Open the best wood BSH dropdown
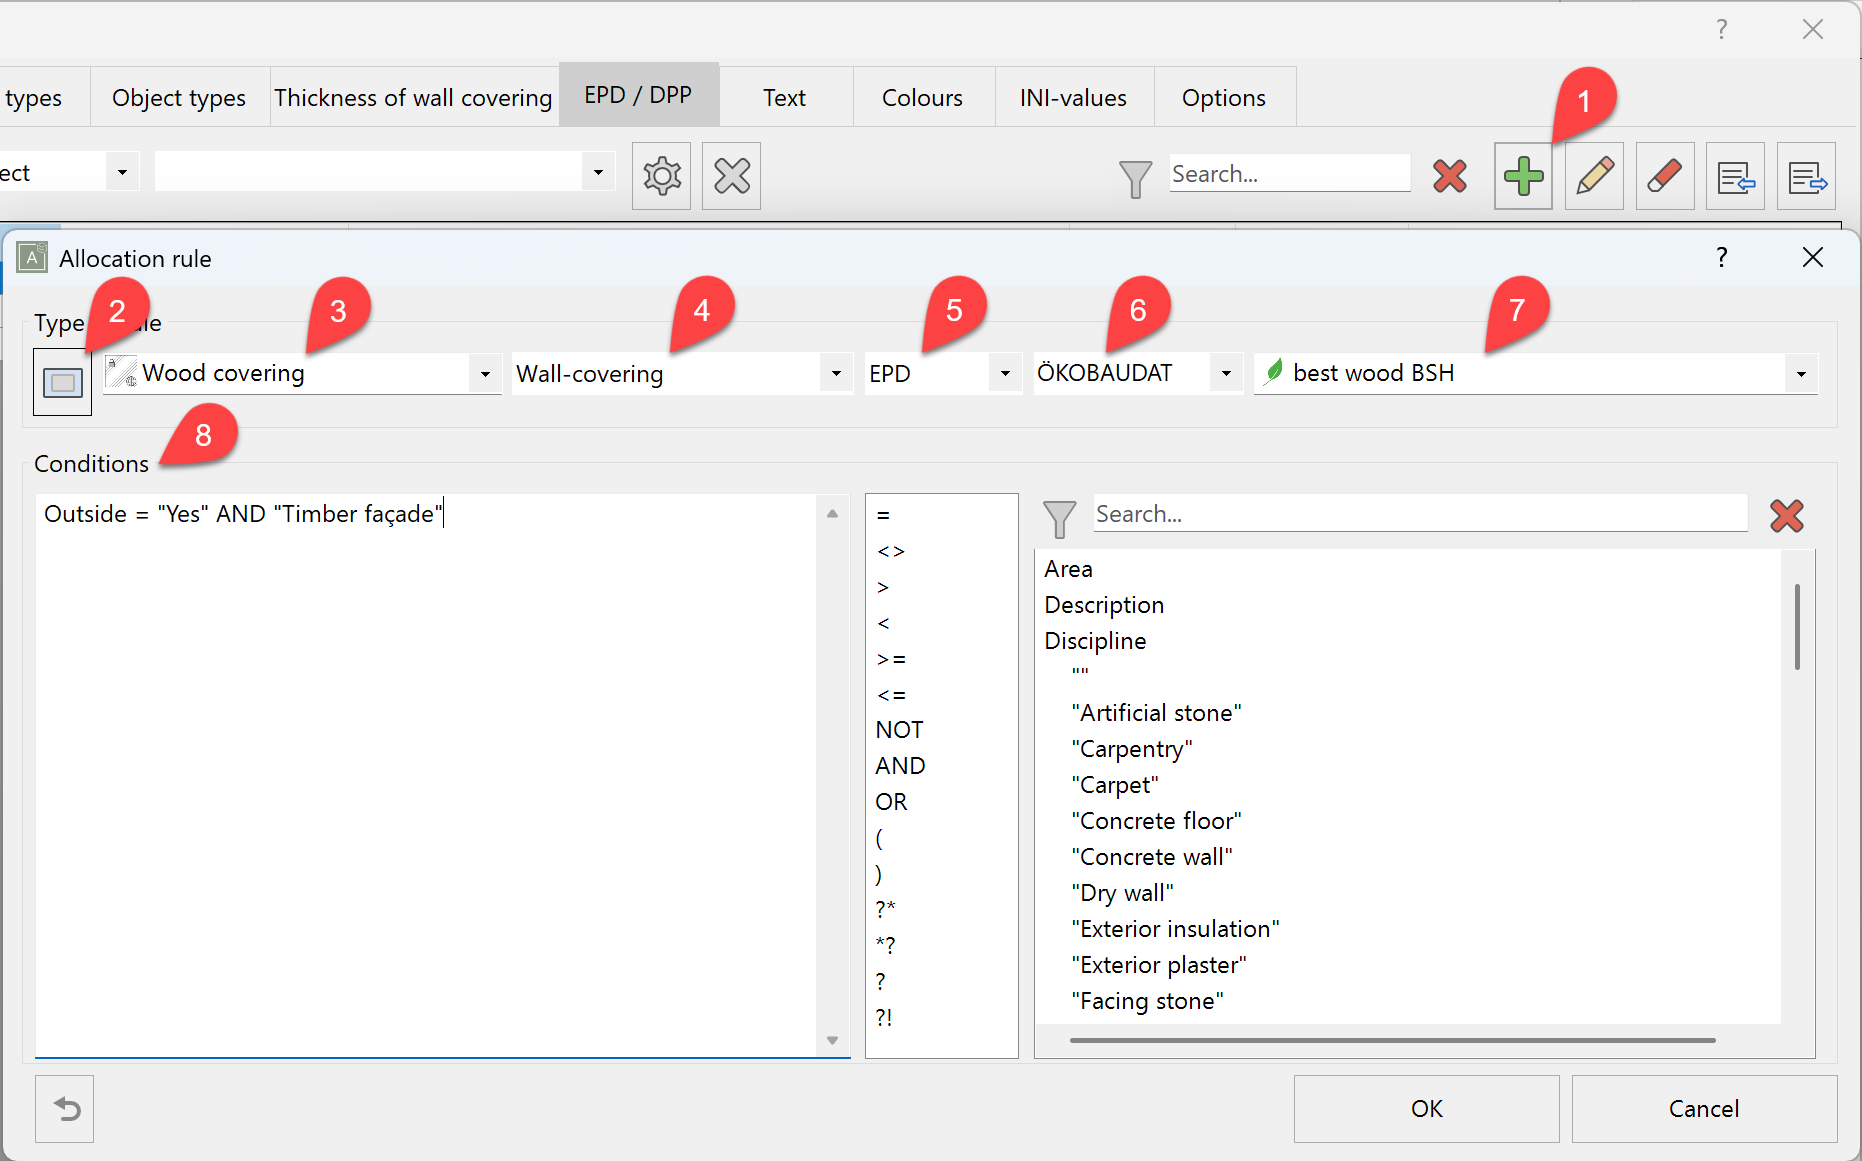Screen dimensions: 1862x1161 pos(1801,374)
